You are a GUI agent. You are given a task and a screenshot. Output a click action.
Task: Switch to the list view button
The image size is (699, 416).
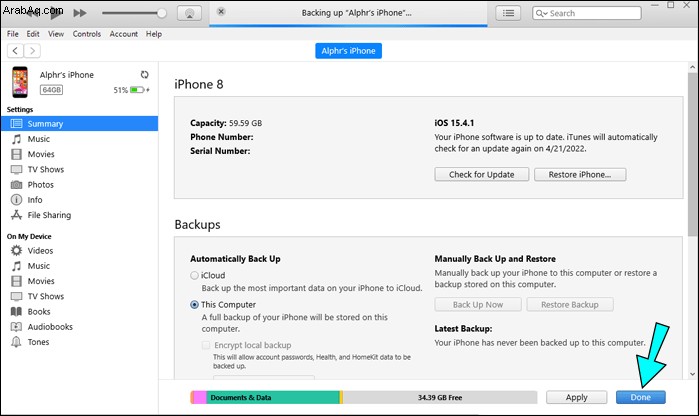(510, 14)
